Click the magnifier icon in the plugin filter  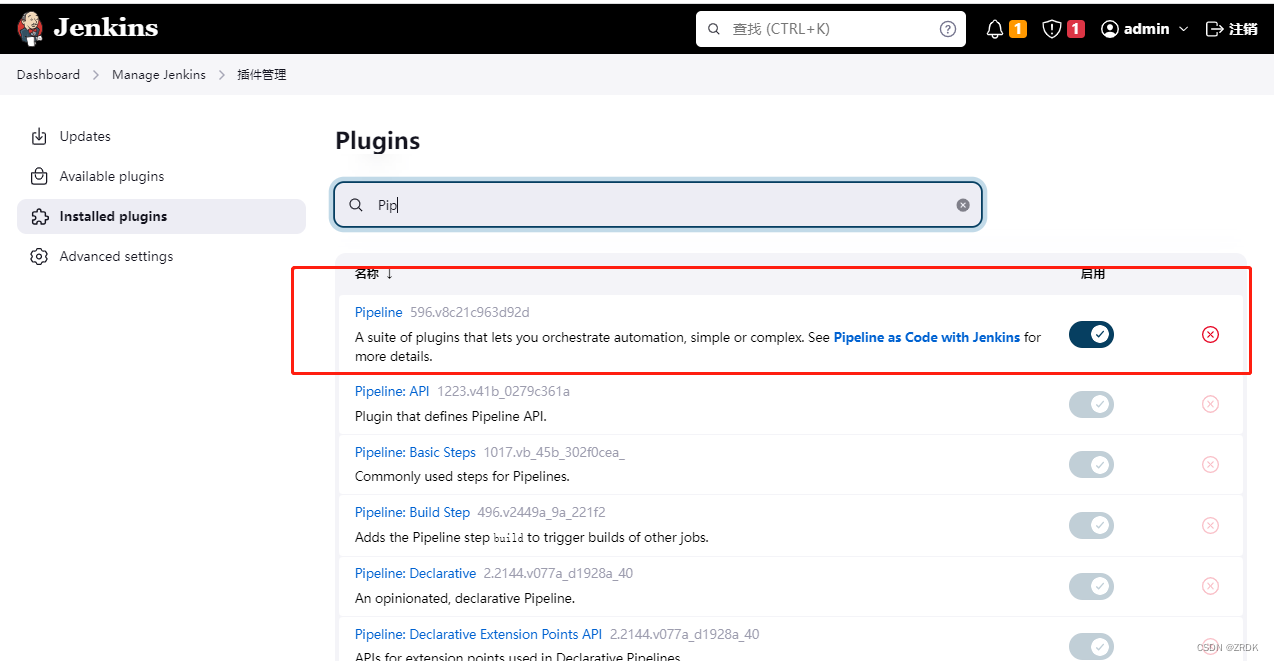[355, 205]
